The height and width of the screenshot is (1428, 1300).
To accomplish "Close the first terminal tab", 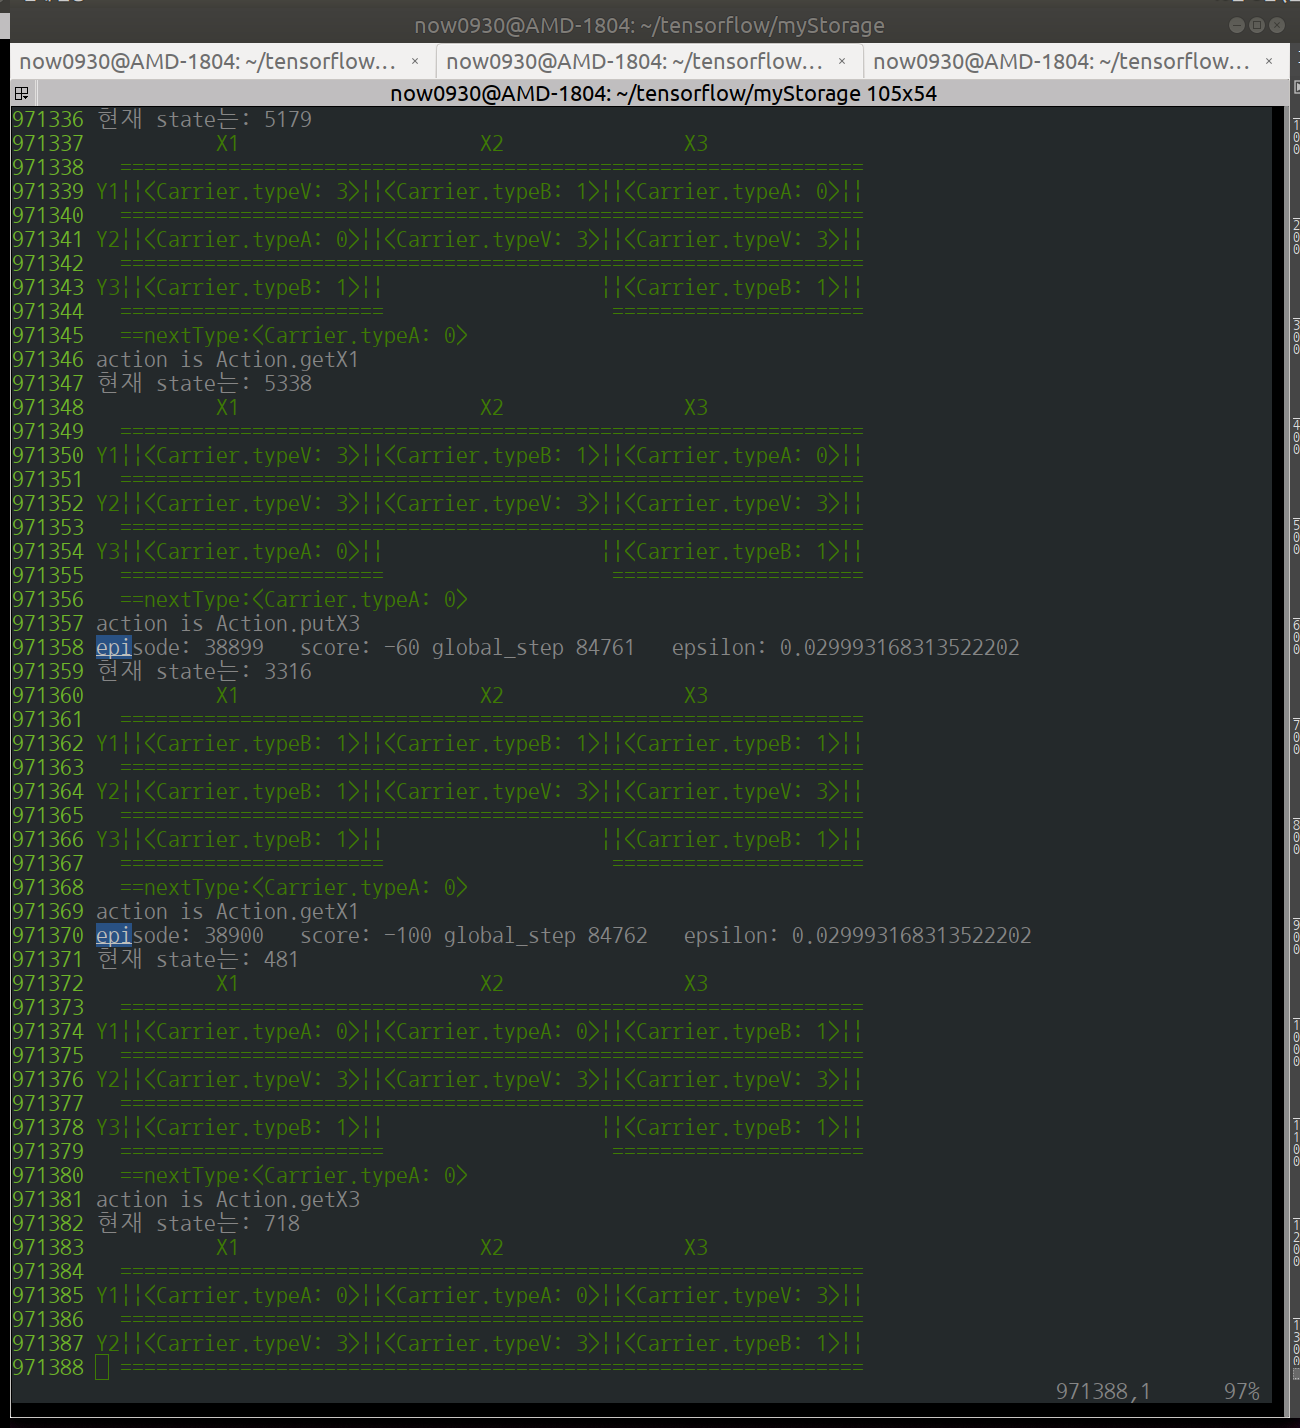I will 415,62.
